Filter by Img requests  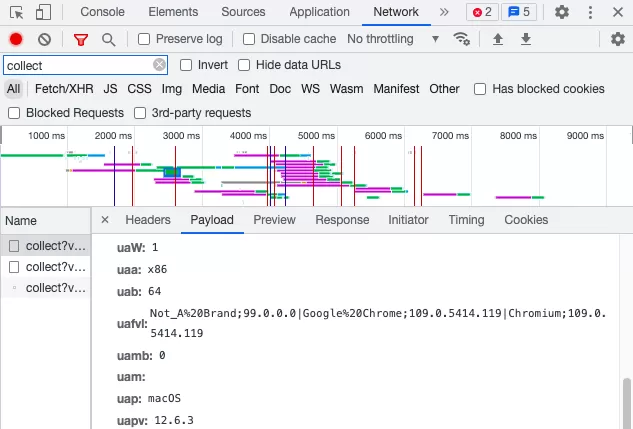(x=172, y=89)
